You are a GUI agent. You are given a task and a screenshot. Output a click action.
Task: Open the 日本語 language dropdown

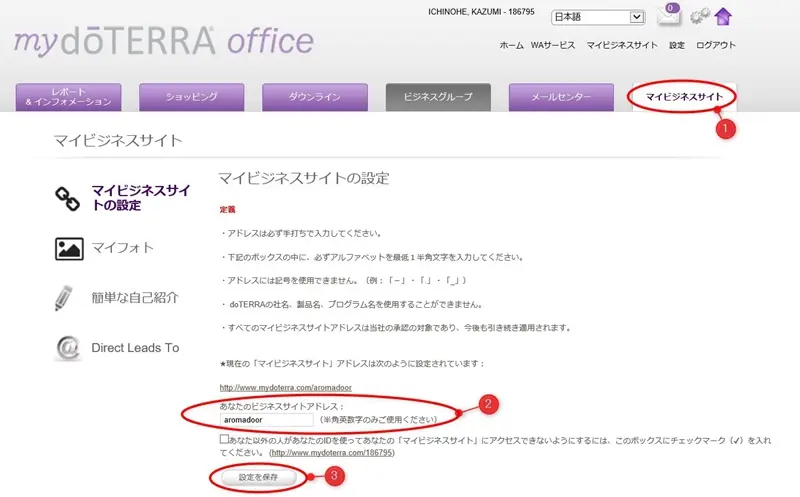598,17
